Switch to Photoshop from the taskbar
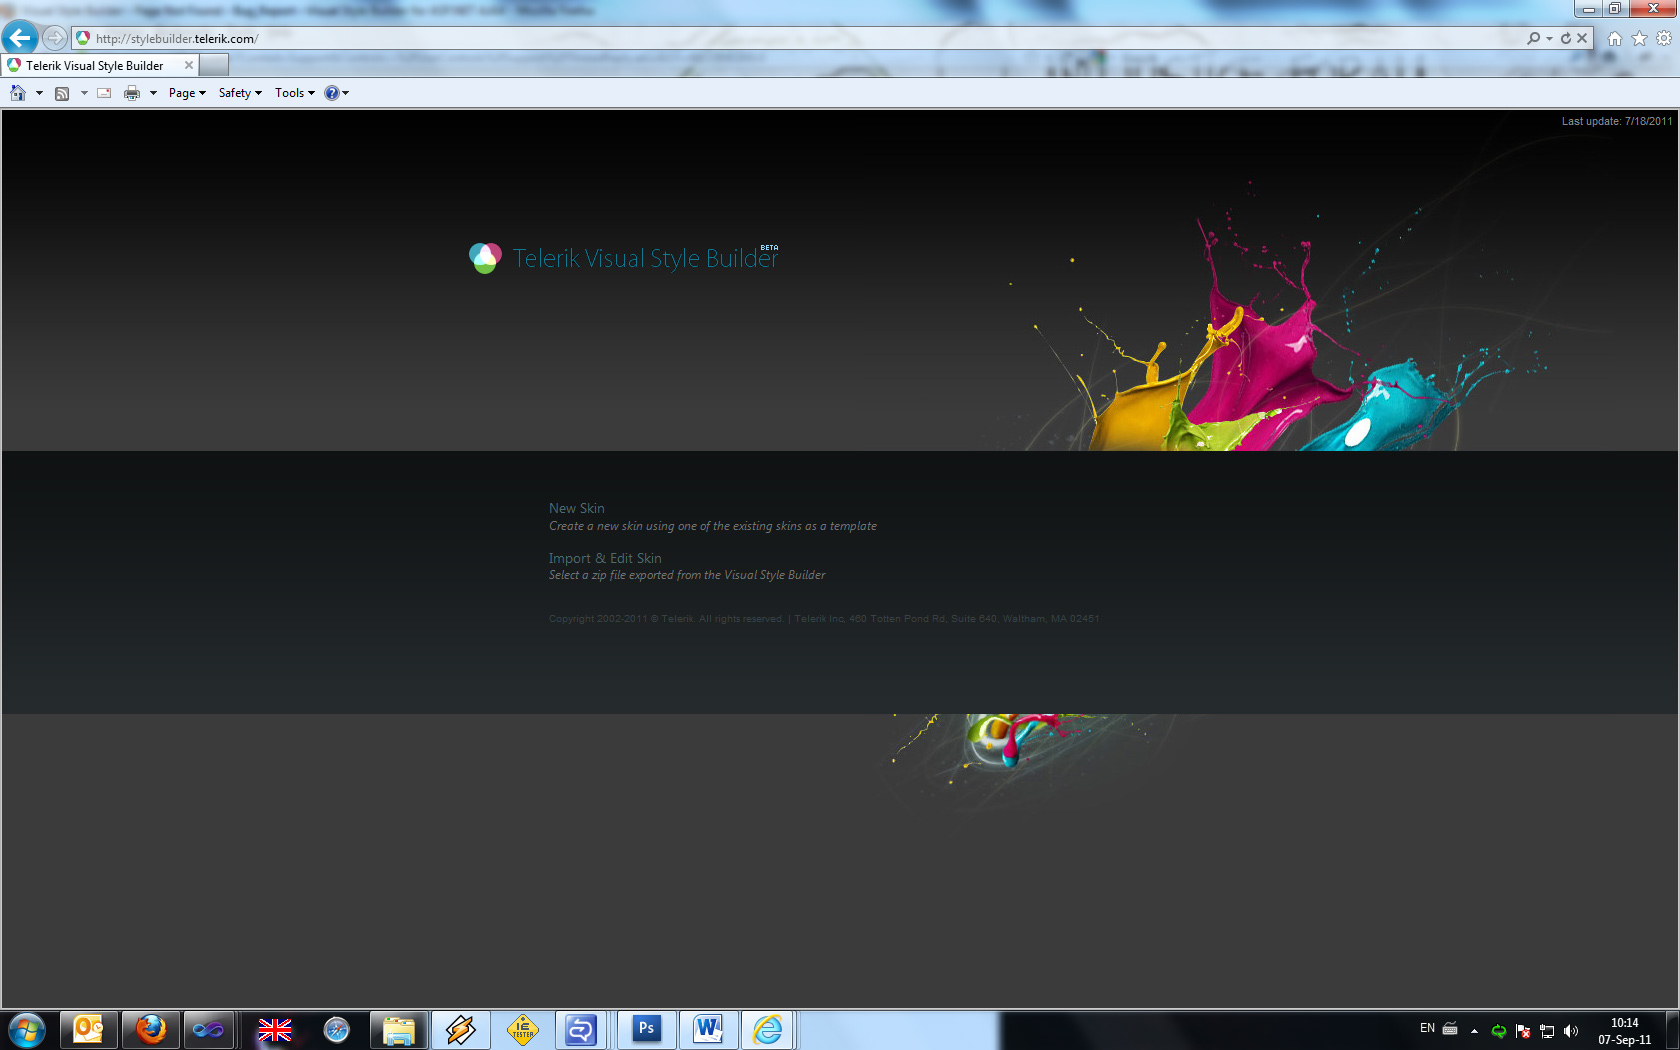 point(647,1030)
